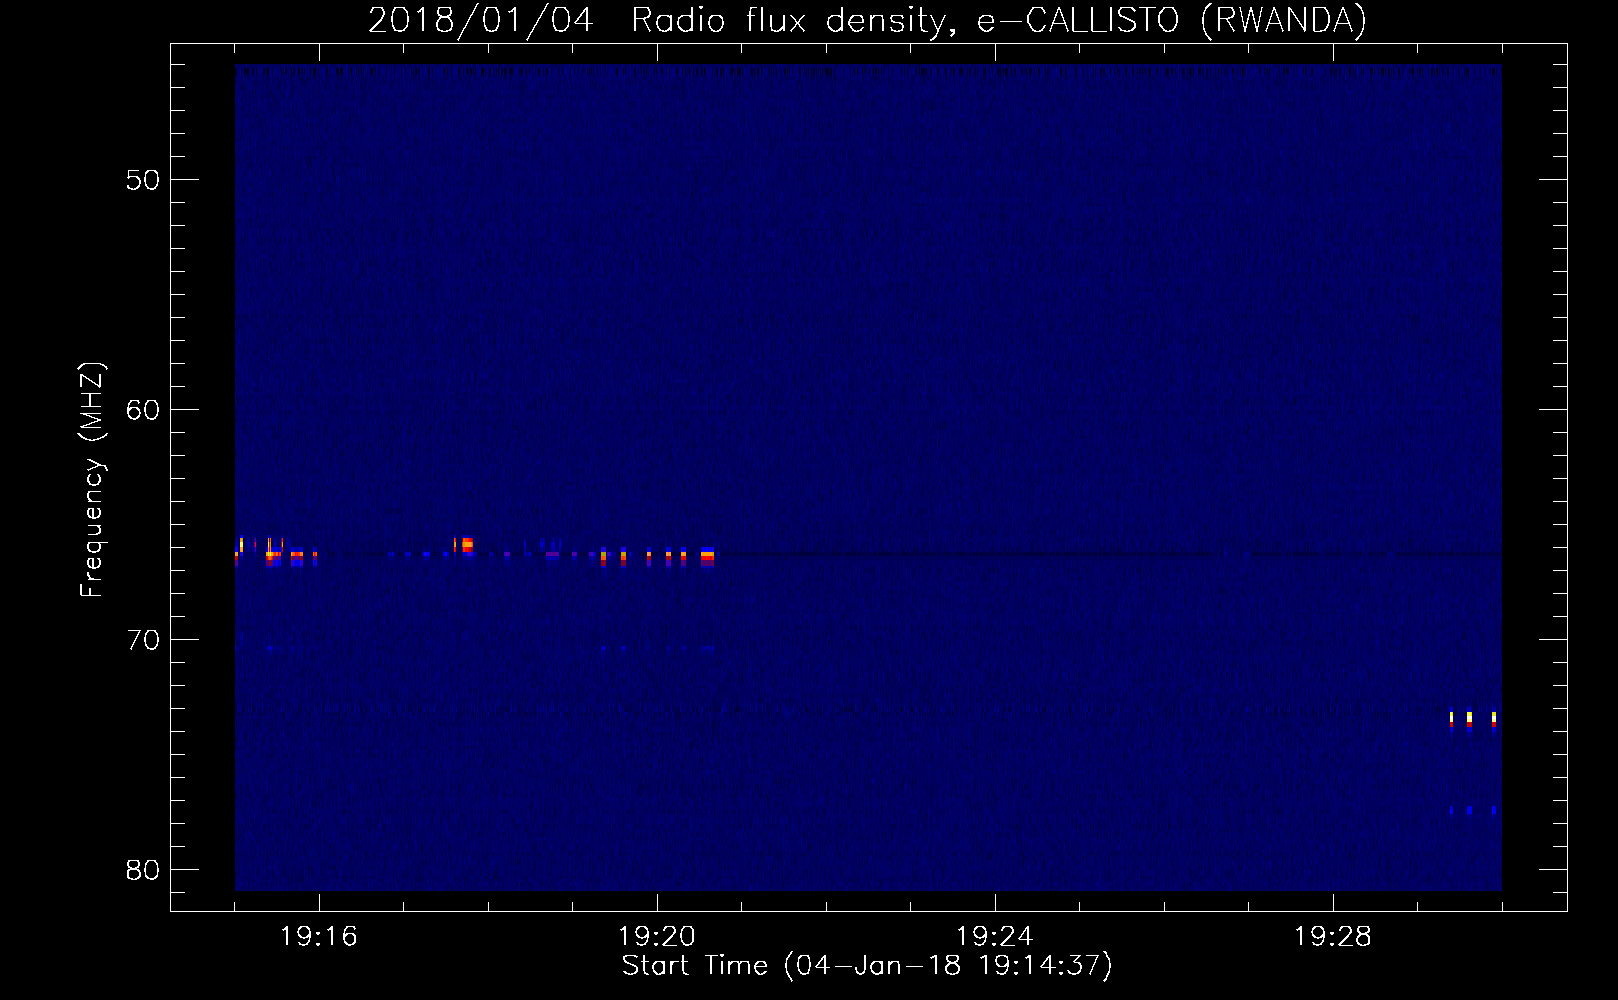1618x1000 pixels.
Task: Click the 80 MHz frequency tick label
Action: pos(143,870)
